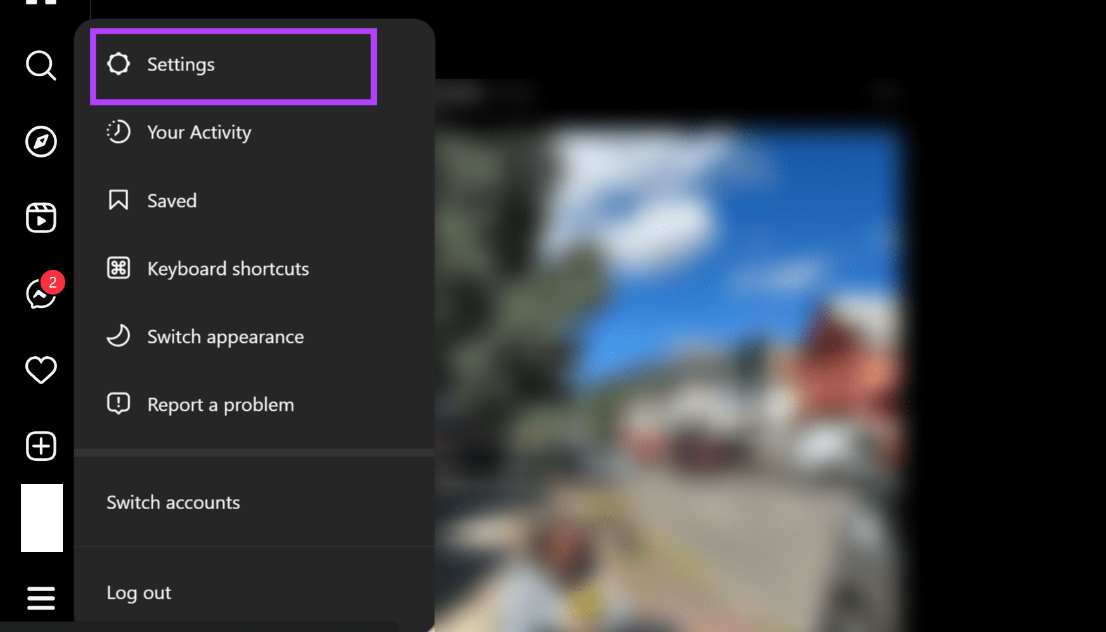Open the Reels icon in sidebar
The width and height of the screenshot is (1106, 632).
(41, 217)
